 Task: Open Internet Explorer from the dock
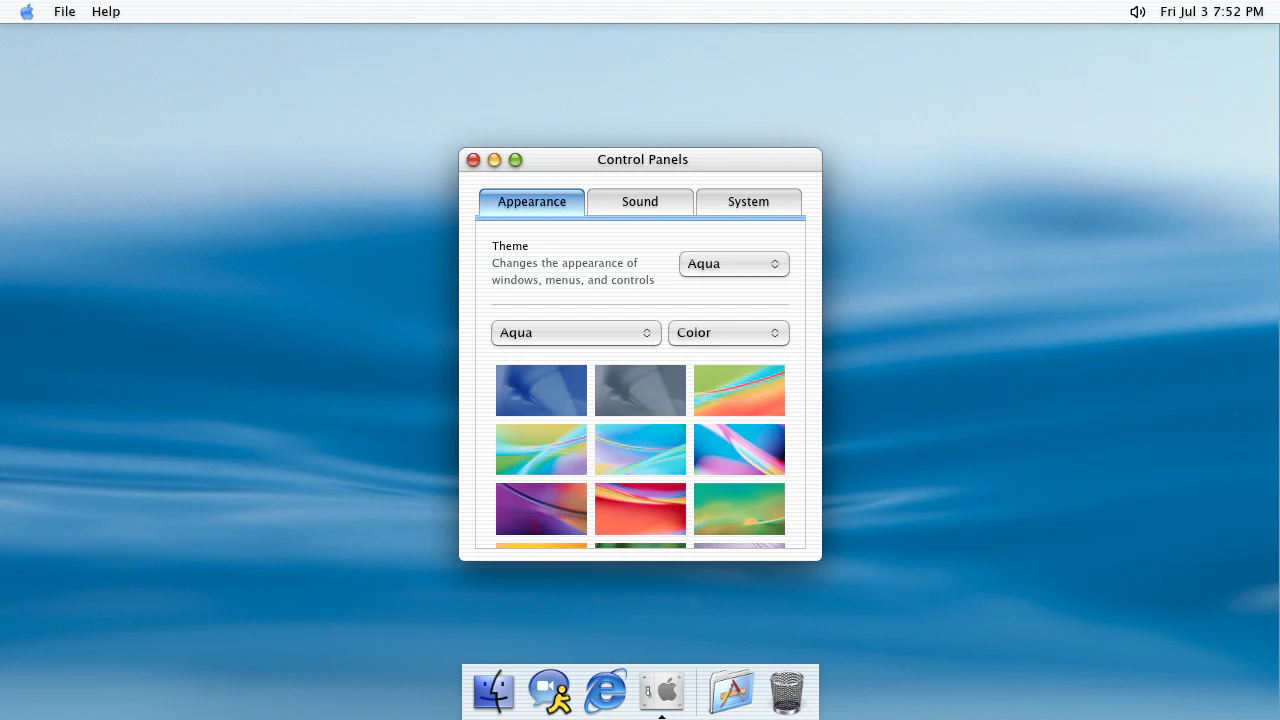[606, 692]
